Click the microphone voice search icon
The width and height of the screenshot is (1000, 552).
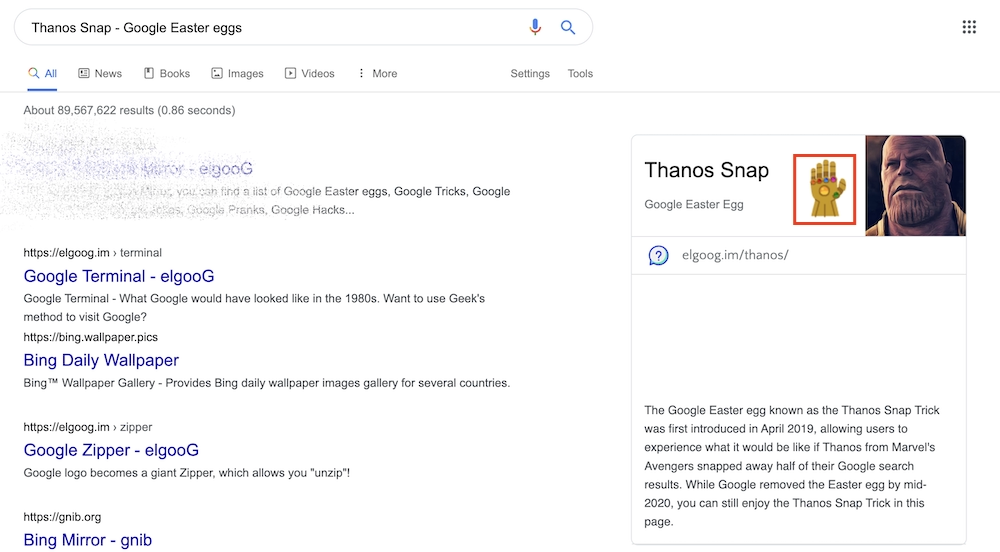pyautogui.click(x=535, y=28)
